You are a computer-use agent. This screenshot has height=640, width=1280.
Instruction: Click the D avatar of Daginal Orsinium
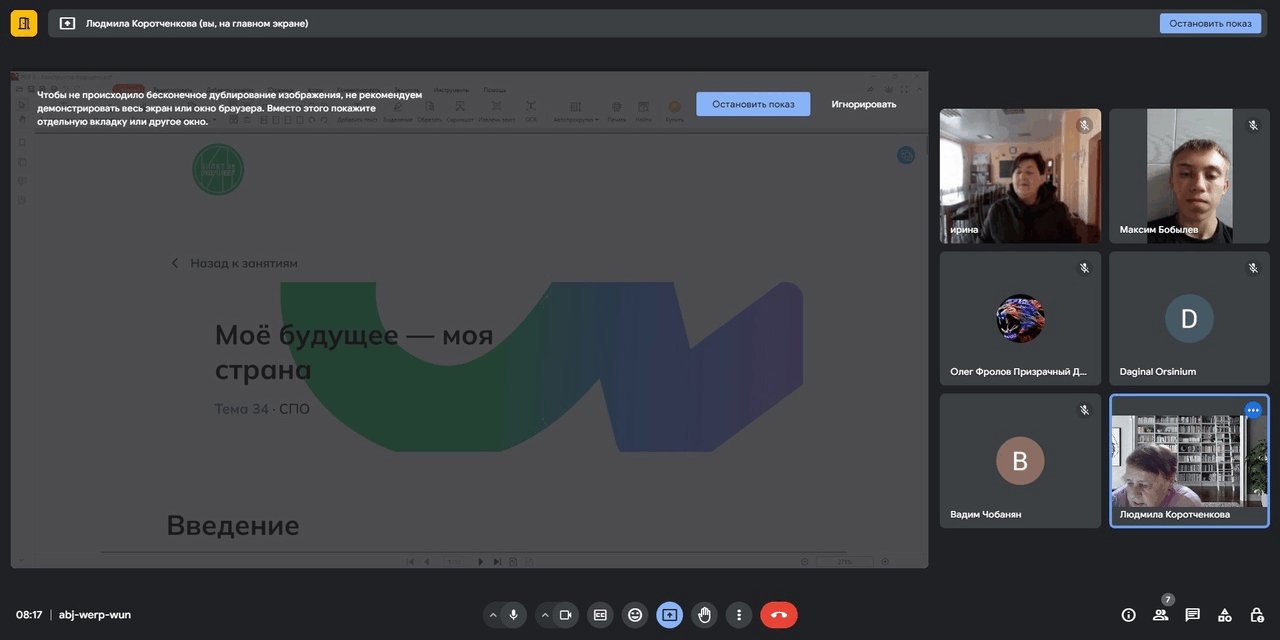click(x=1189, y=319)
